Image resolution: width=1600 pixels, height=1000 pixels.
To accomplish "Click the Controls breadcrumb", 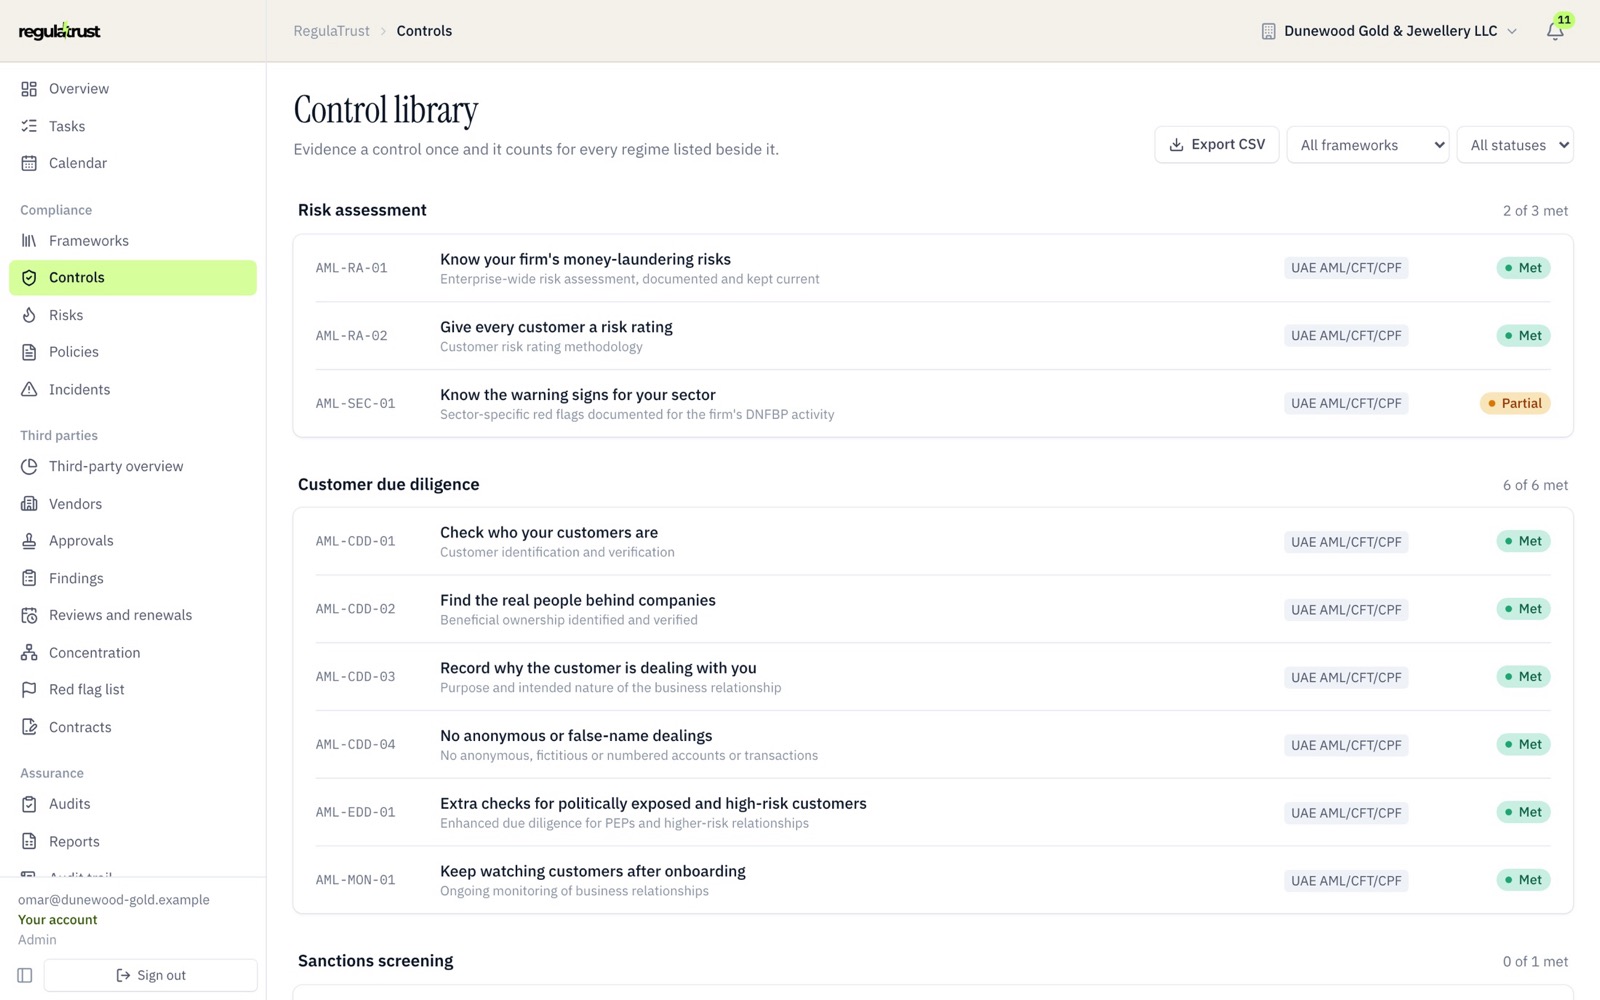I will pos(424,31).
